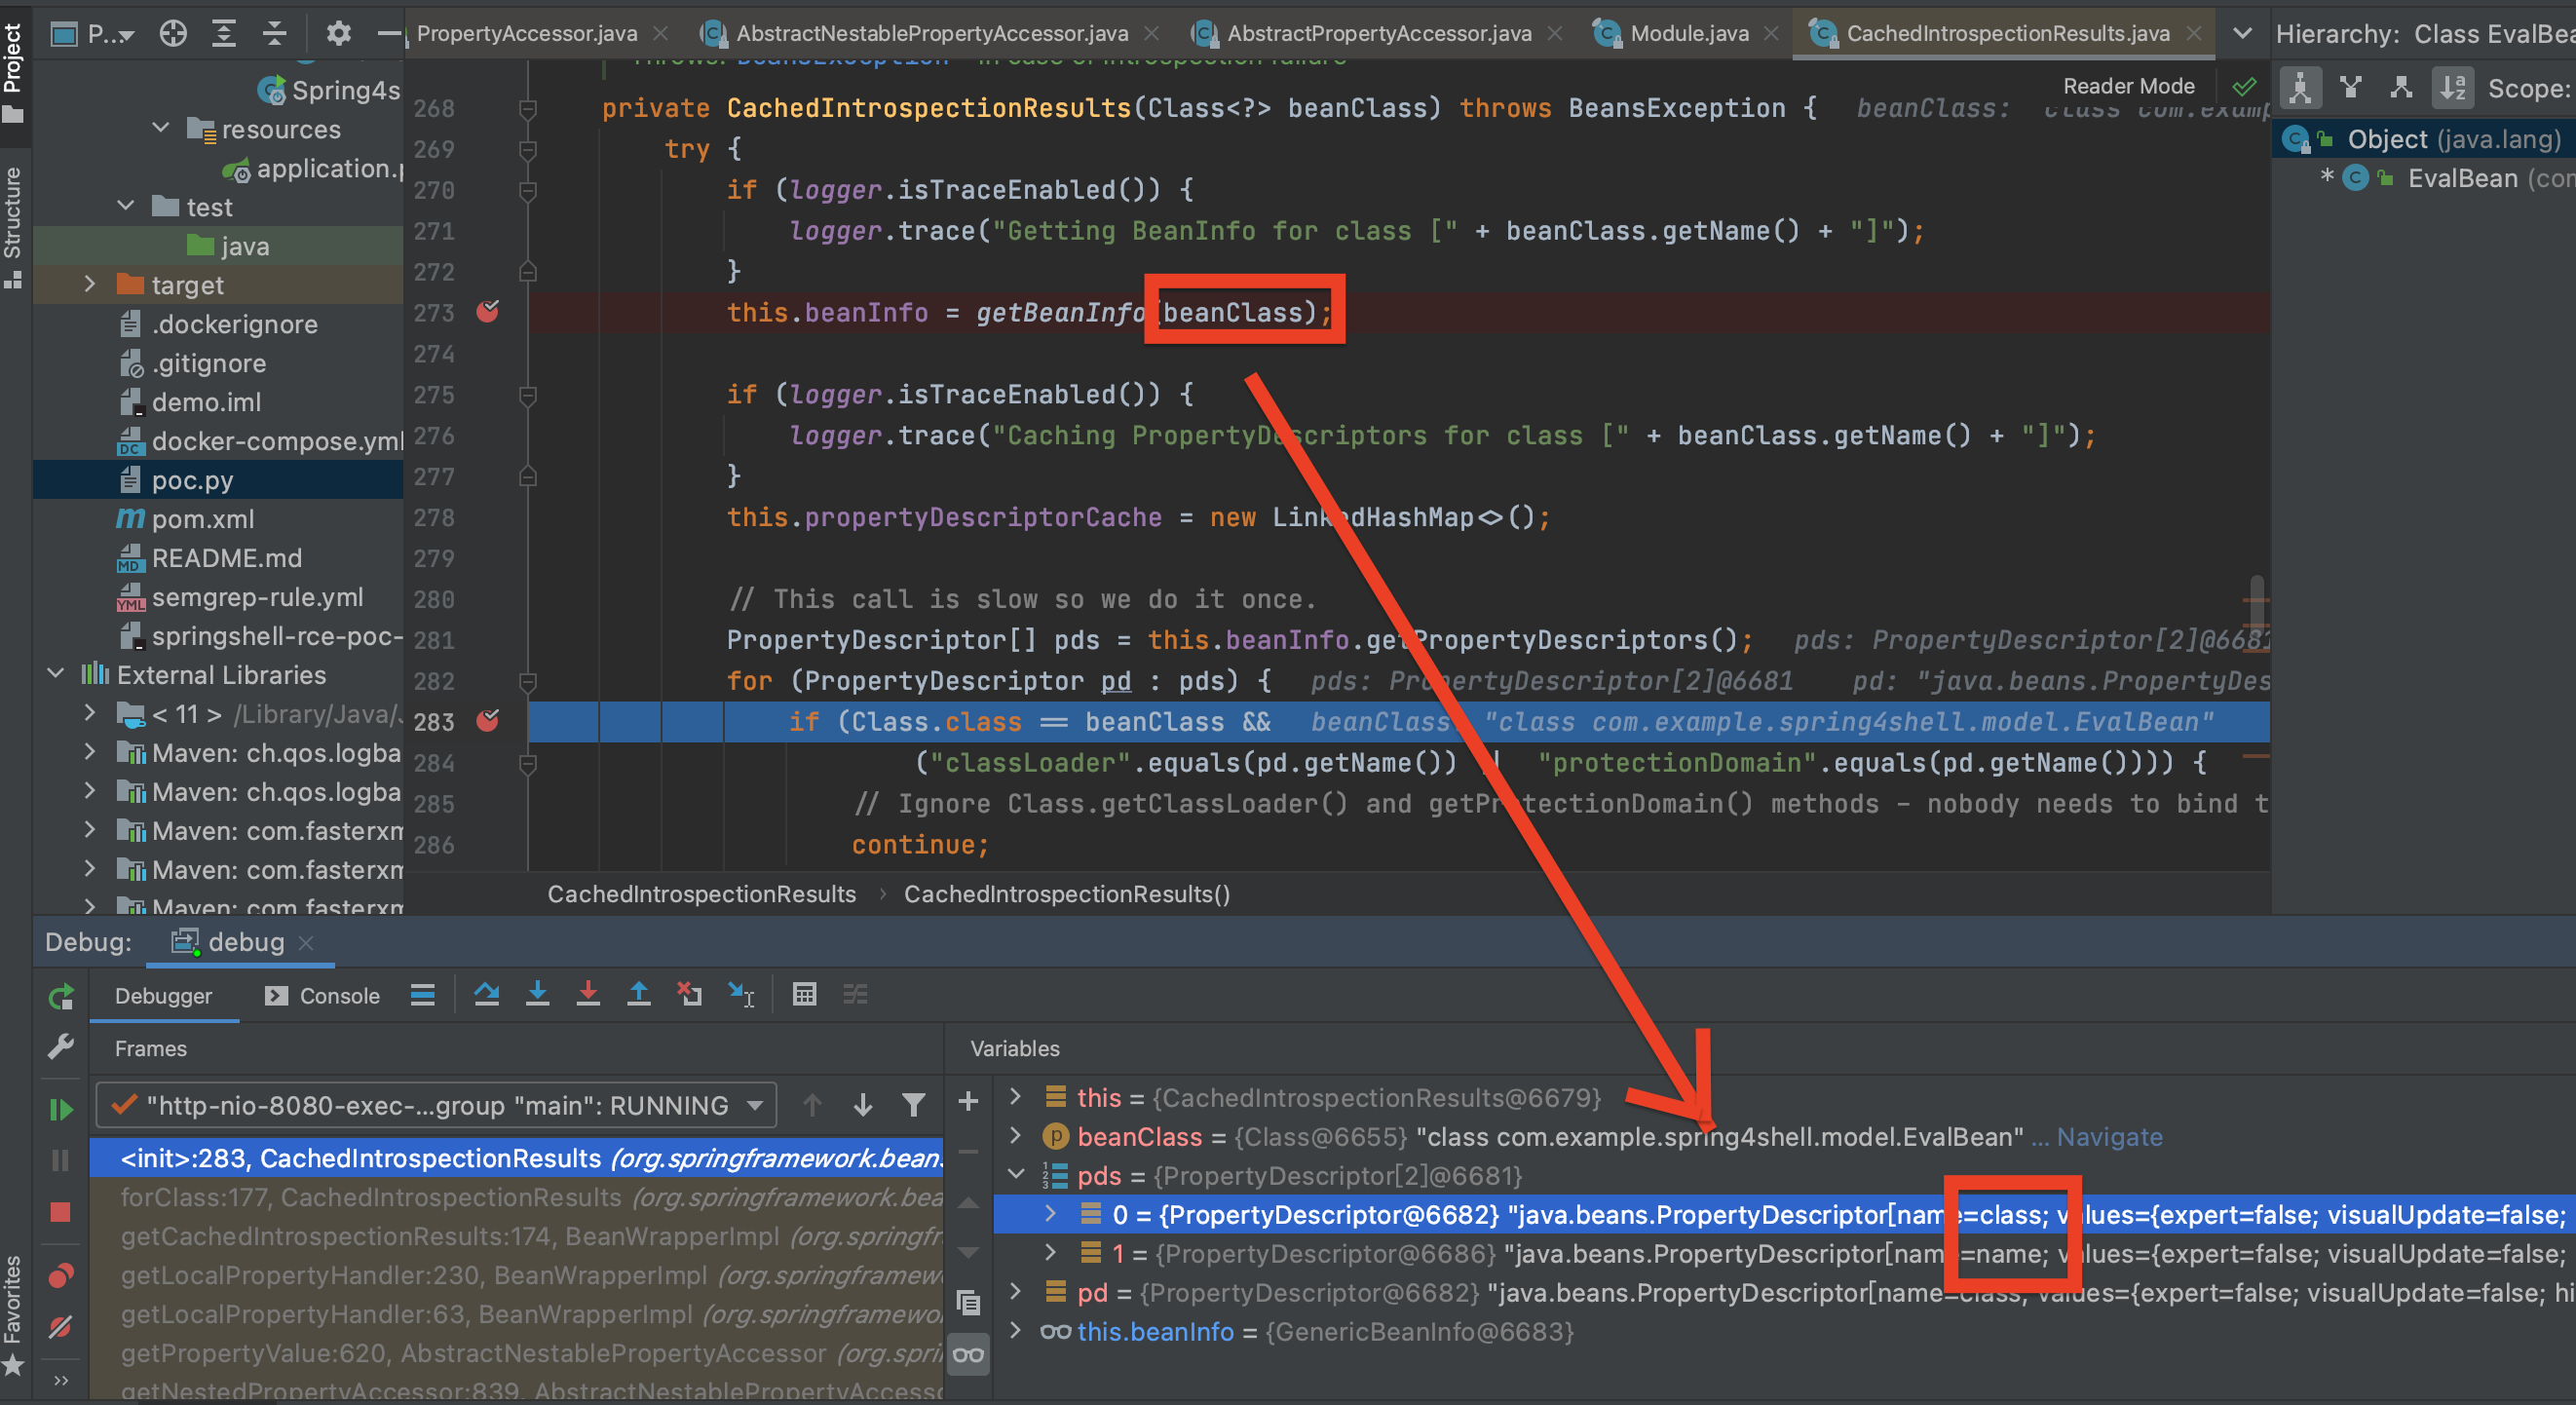Switch to subtypes hierarchy icon
The height and width of the screenshot is (1405, 2576).
(x=2402, y=88)
